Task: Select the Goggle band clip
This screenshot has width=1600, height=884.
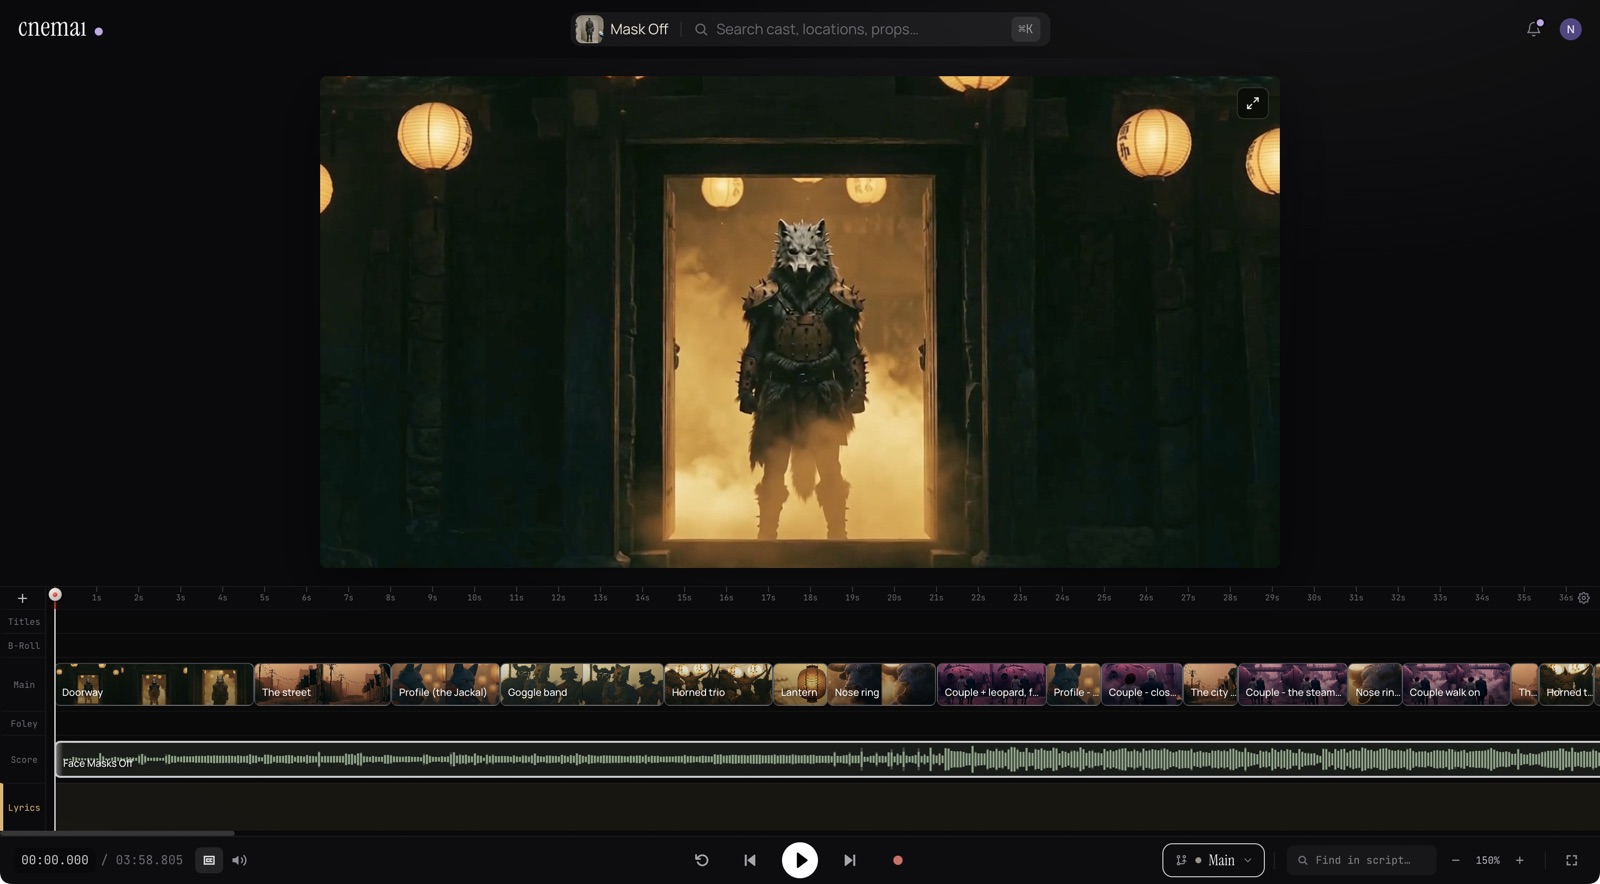Action: click(582, 685)
